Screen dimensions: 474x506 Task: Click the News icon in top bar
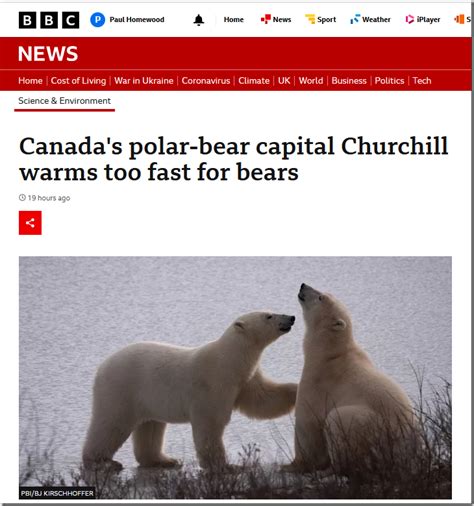coord(266,19)
